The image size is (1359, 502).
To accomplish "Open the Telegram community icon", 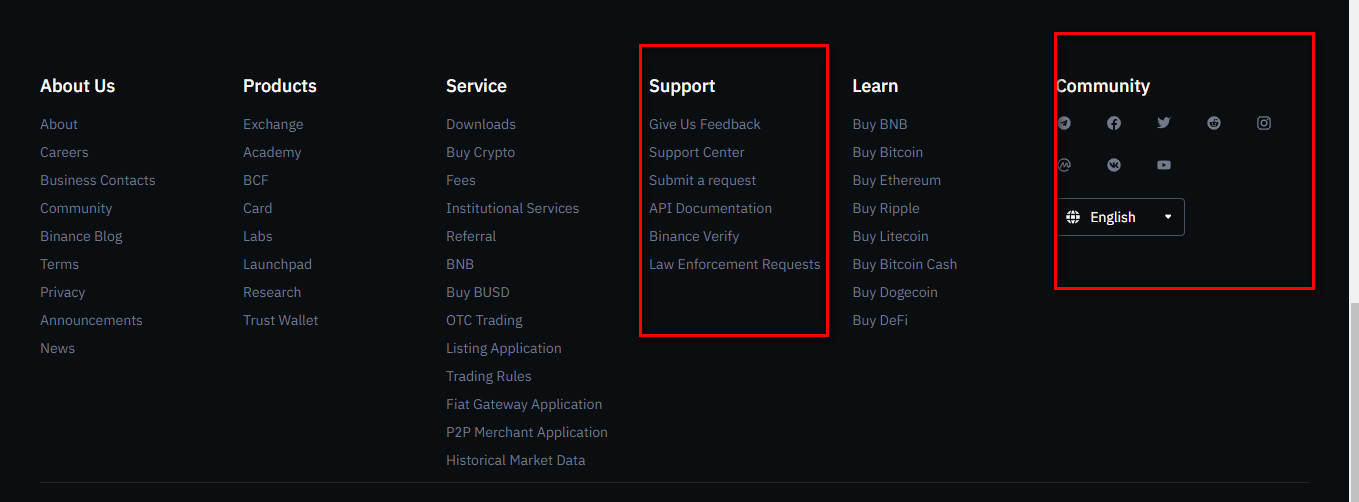I will (1064, 123).
